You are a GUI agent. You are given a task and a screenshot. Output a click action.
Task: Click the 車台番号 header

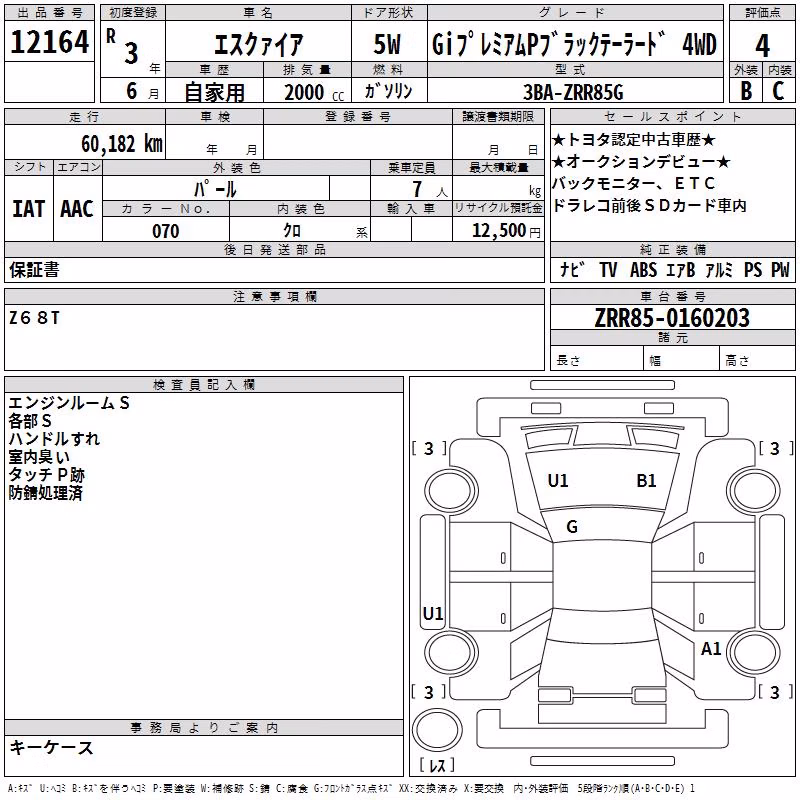pyautogui.click(x=672, y=296)
